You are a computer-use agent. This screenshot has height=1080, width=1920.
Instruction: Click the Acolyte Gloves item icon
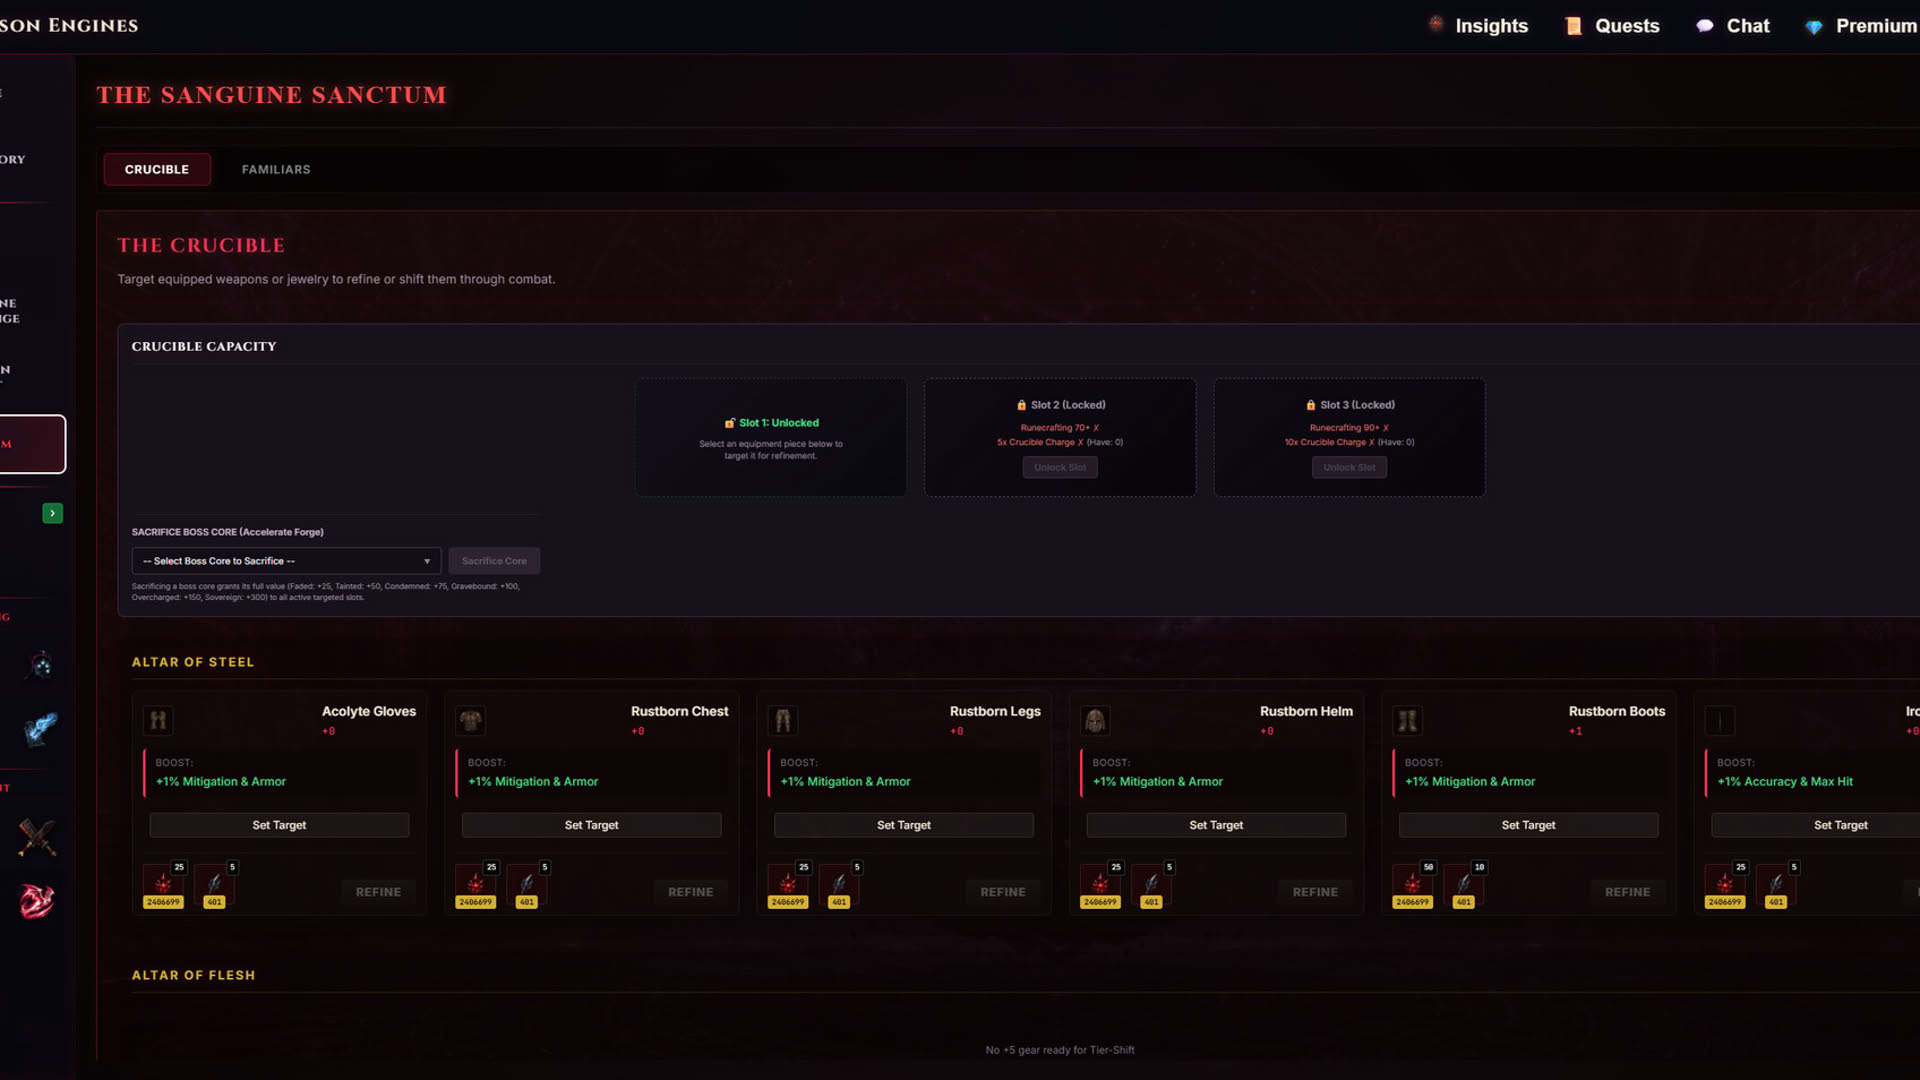[x=158, y=720]
